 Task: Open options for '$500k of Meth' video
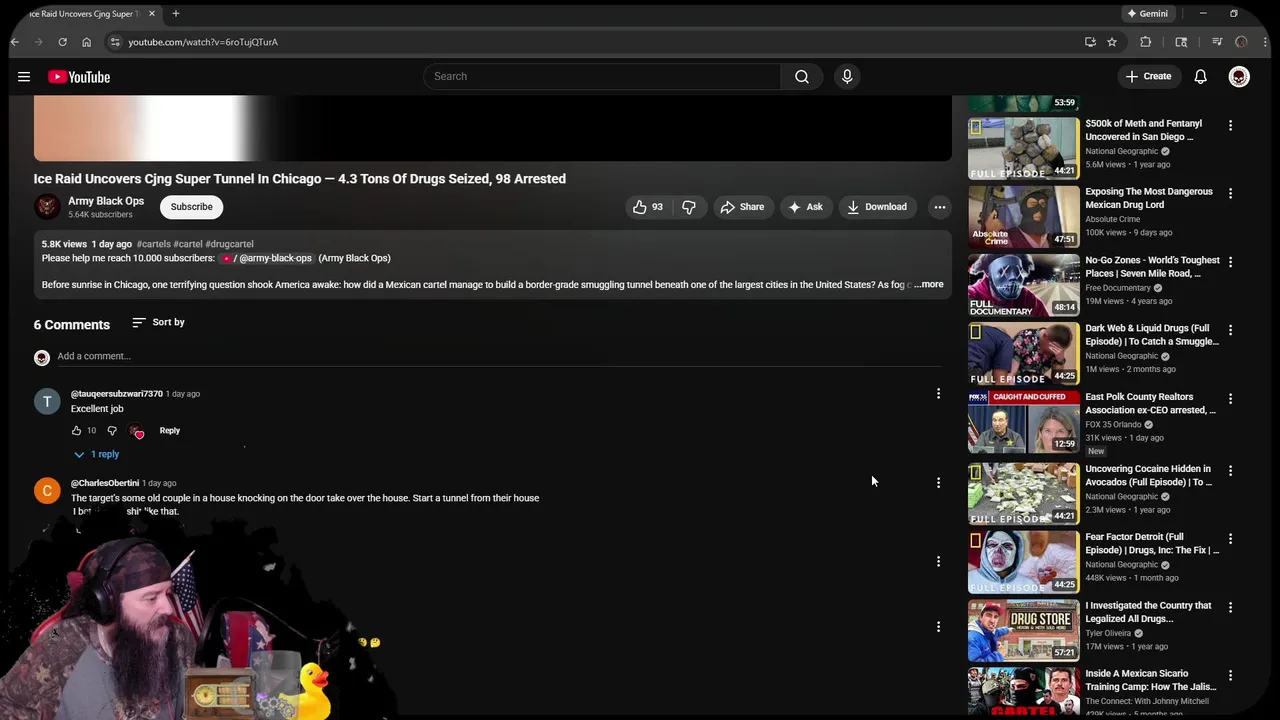(x=1230, y=126)
